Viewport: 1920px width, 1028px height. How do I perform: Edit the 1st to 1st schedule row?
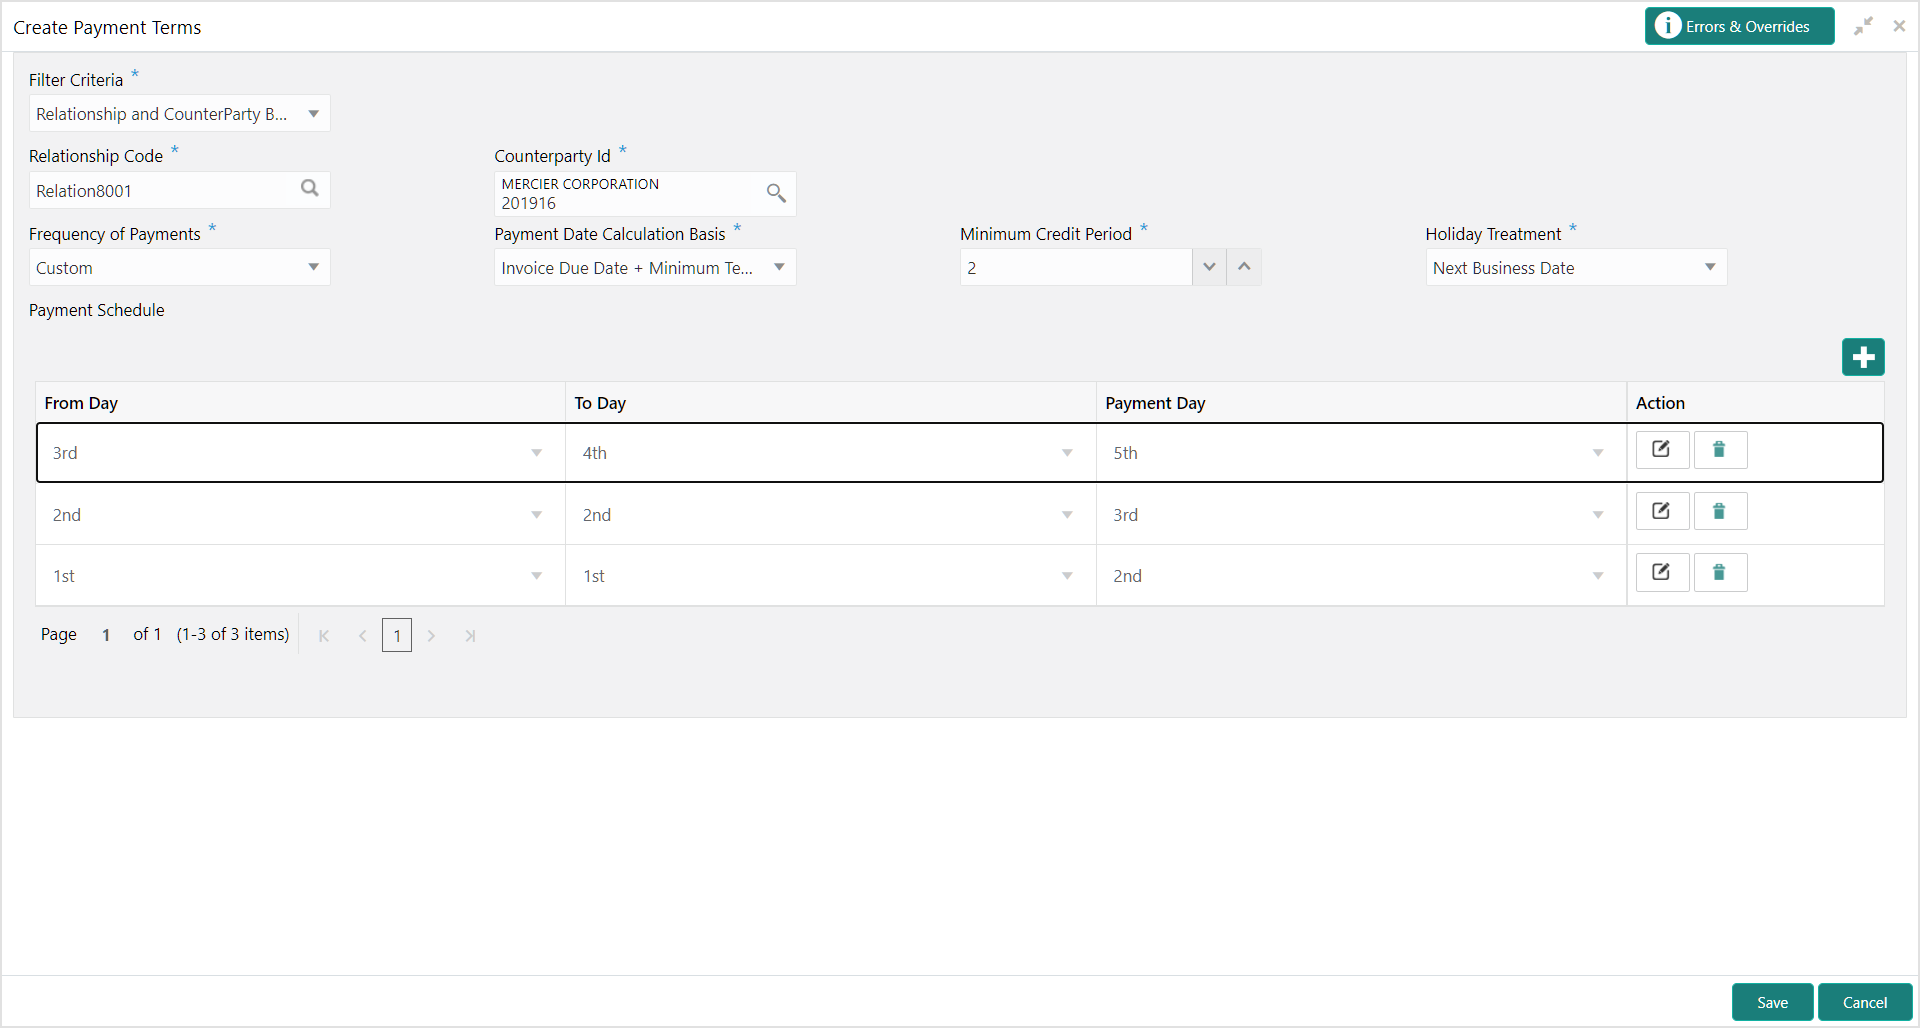(x=1662, y=573)
